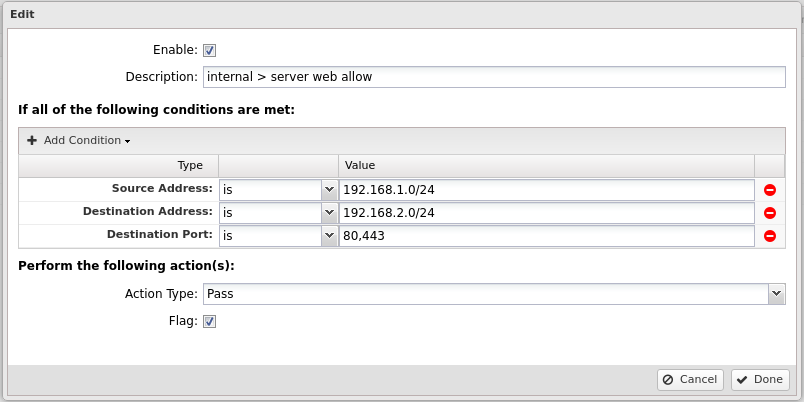Uncheck the Enable checkbox
The width and height of the screenshot is (804, 402).
pos(210,50)
